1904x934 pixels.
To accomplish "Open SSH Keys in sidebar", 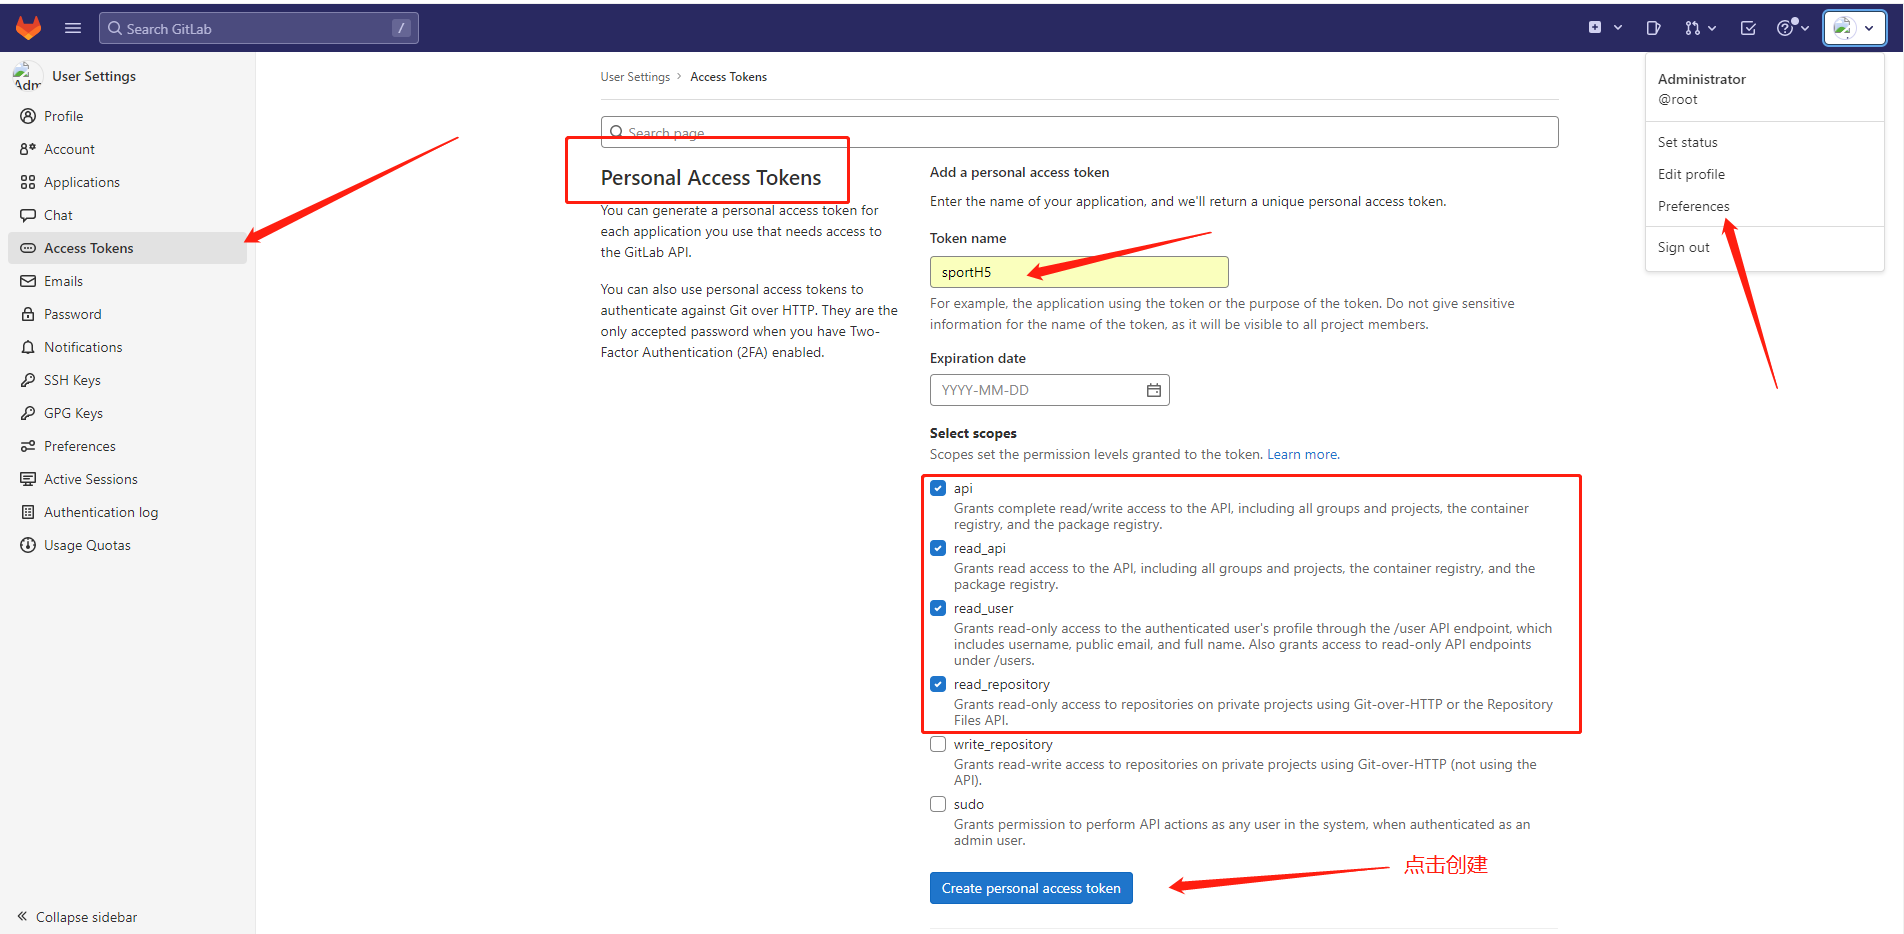I will [x=72, y=380].
